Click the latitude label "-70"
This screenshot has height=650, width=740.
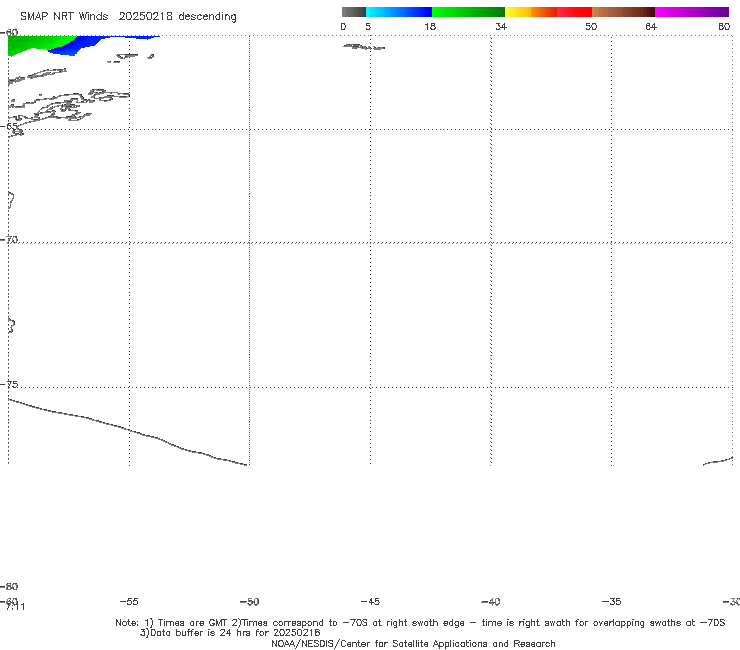click(x=9, y=239)
